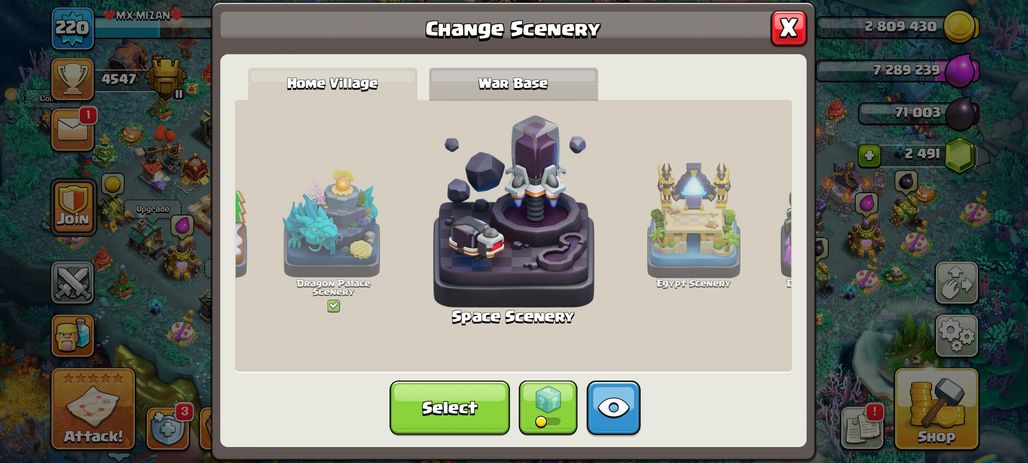Image resolution: width=1028 pixels, height=463 pixels.
Task: Open the army barbarian icon
Action: coord(72,336)
